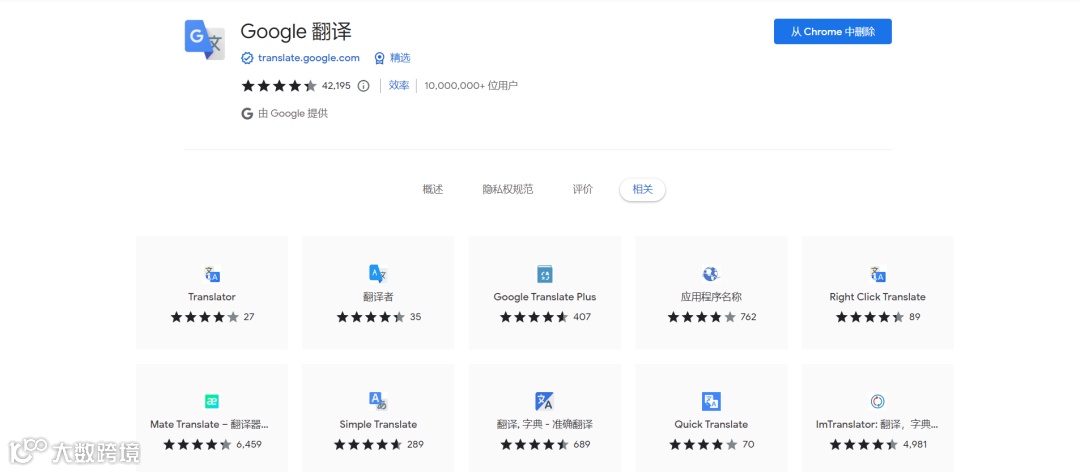Click the Google 翻译 page title
1080x472 pixels.
tap(296, 31)
